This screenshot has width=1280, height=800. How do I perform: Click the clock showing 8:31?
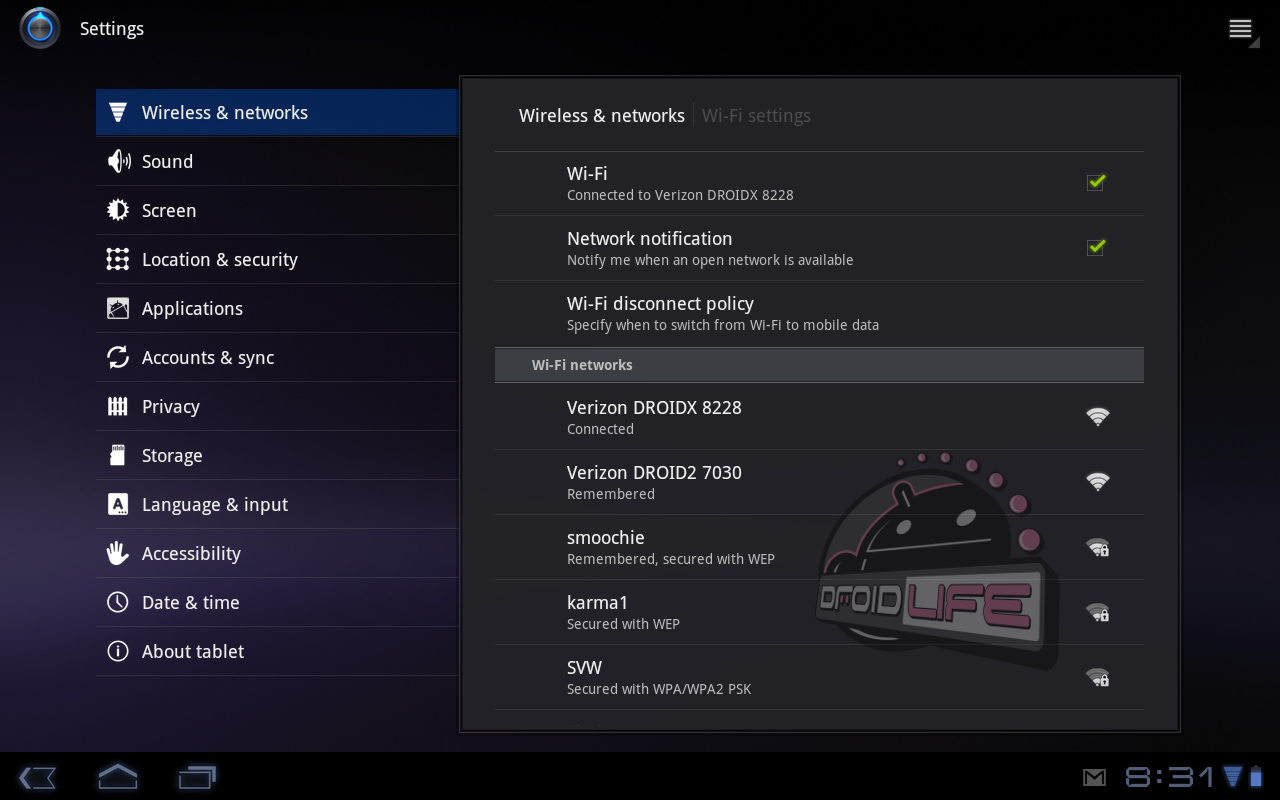coord(1170,777)
